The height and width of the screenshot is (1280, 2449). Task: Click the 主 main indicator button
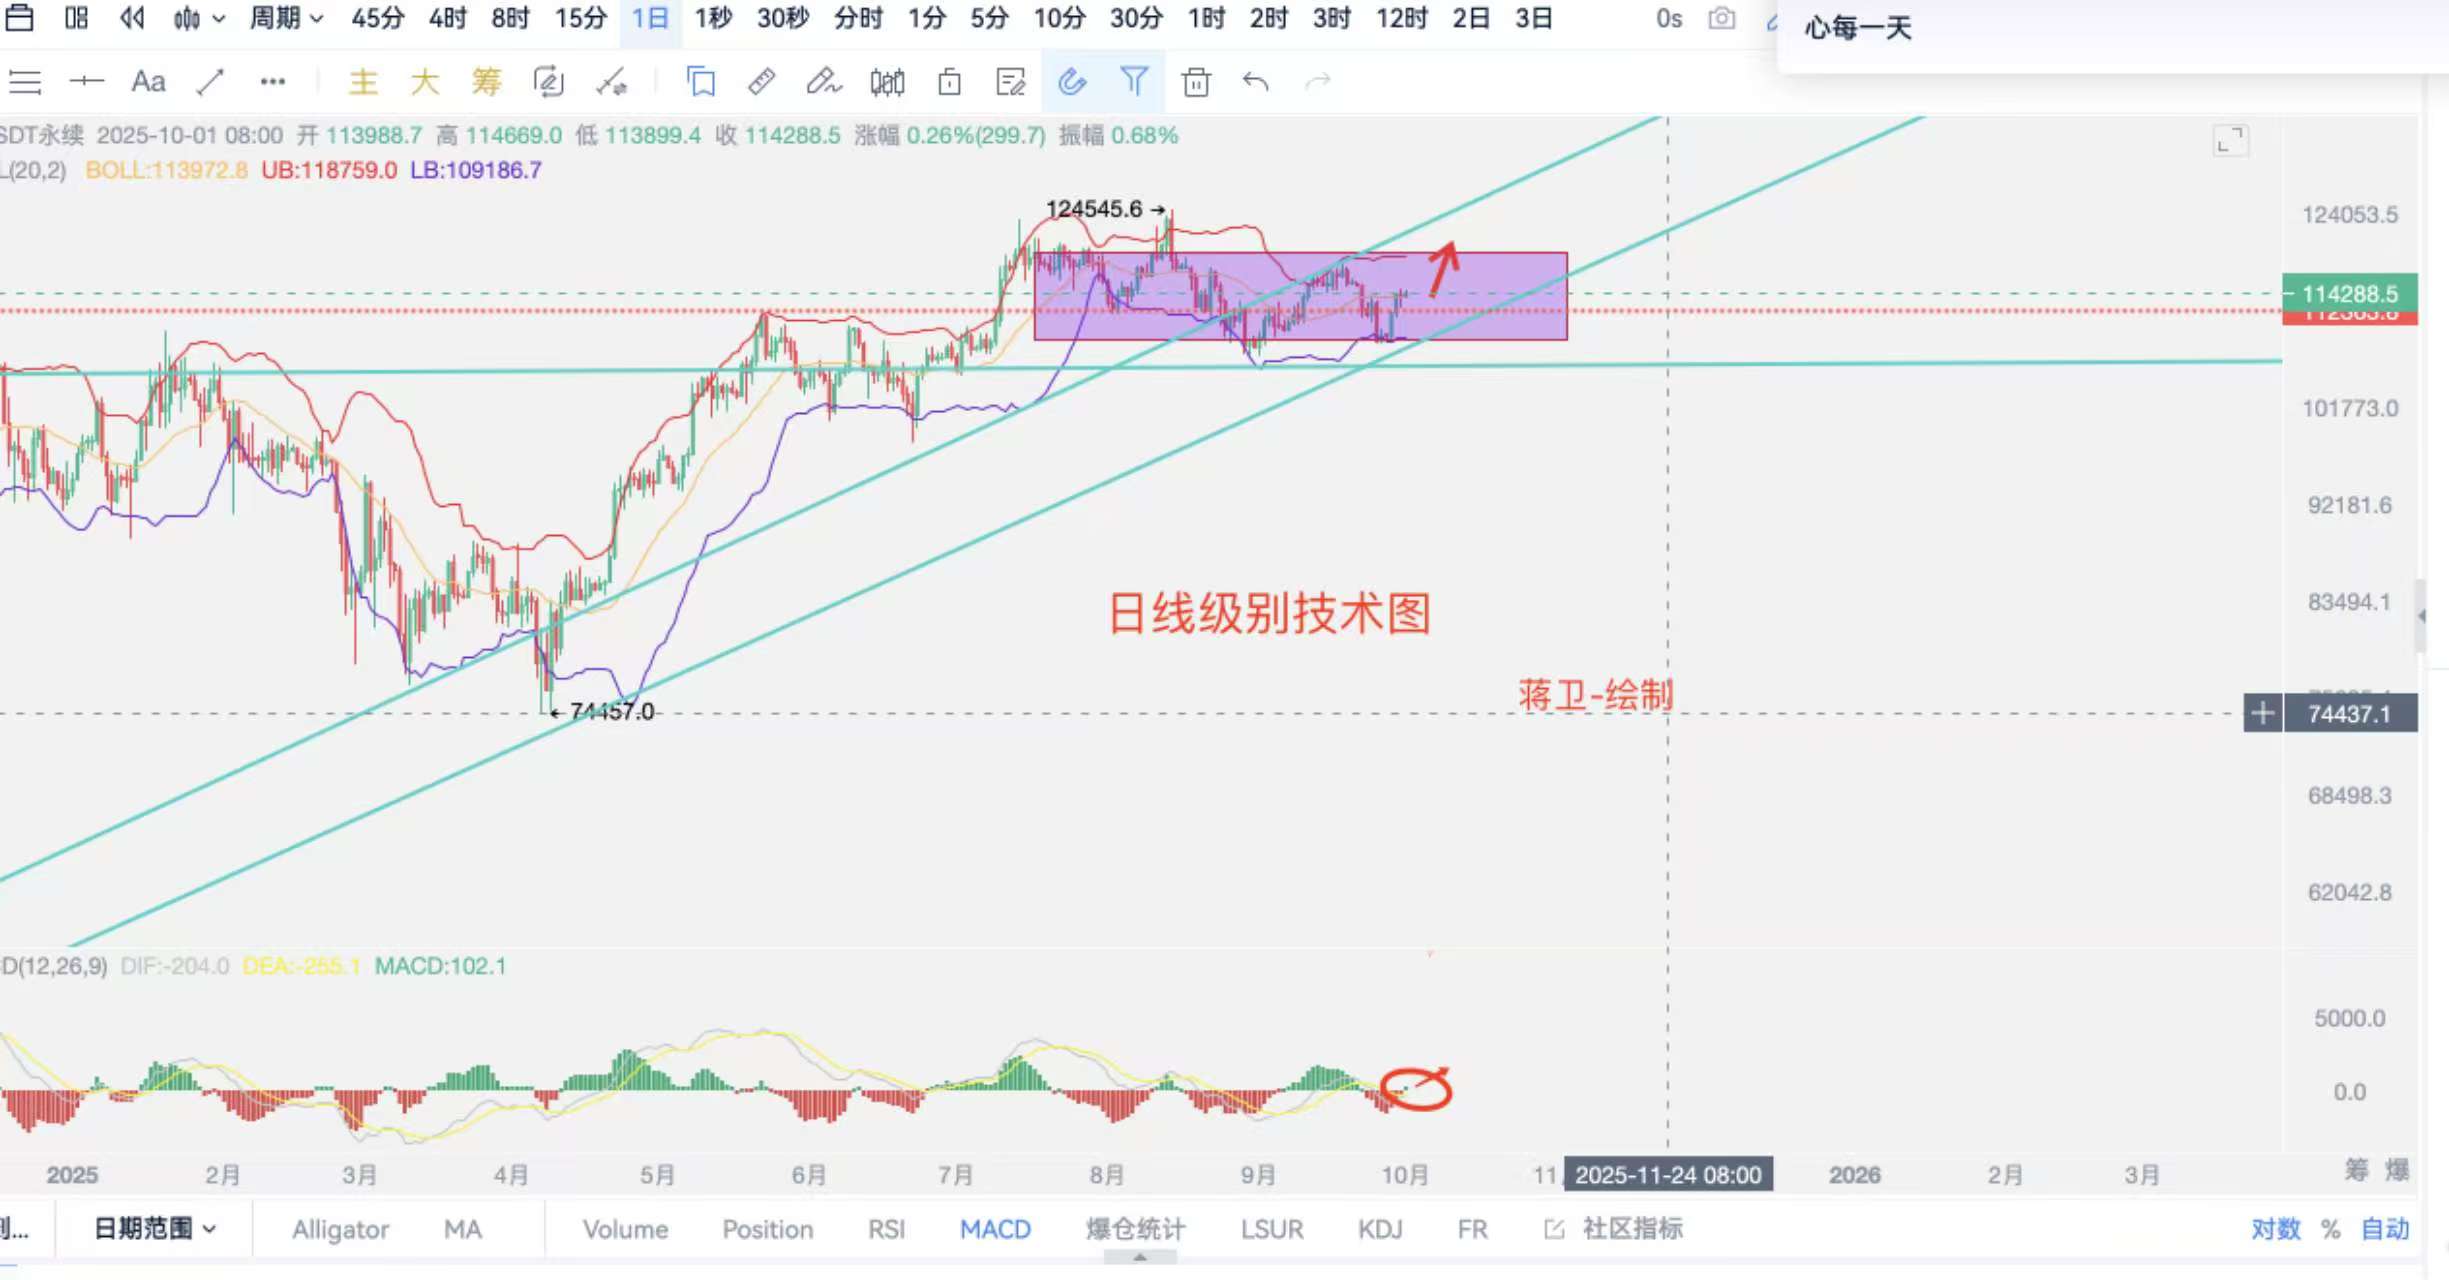click(x=363, y=82)
